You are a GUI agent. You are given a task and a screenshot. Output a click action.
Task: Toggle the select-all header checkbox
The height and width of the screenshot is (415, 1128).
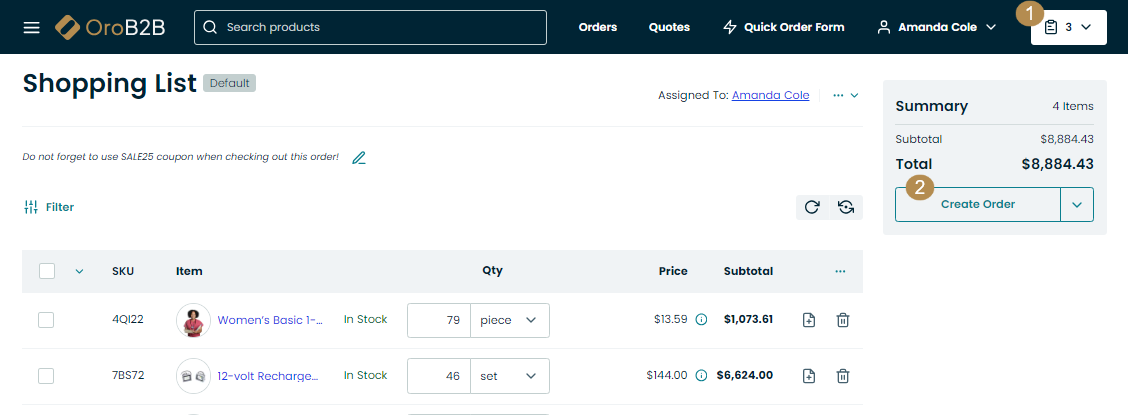[47, 270]
